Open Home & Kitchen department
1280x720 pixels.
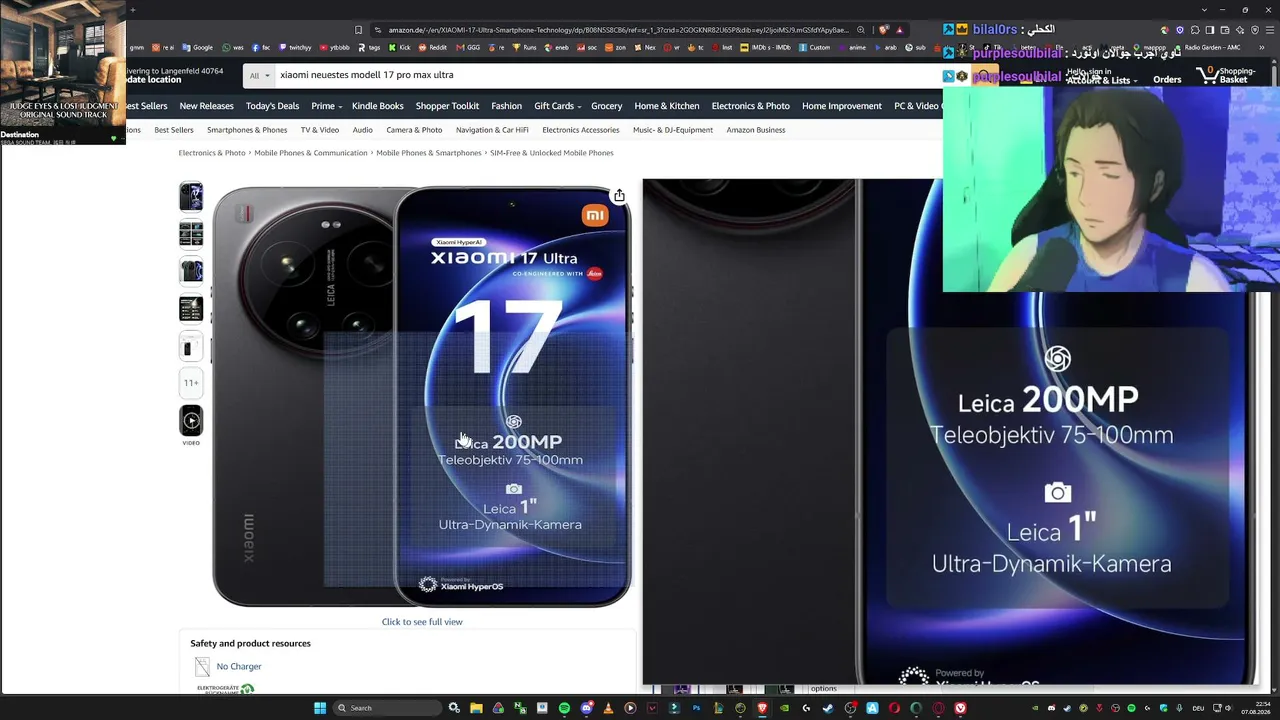coord(667,106)
